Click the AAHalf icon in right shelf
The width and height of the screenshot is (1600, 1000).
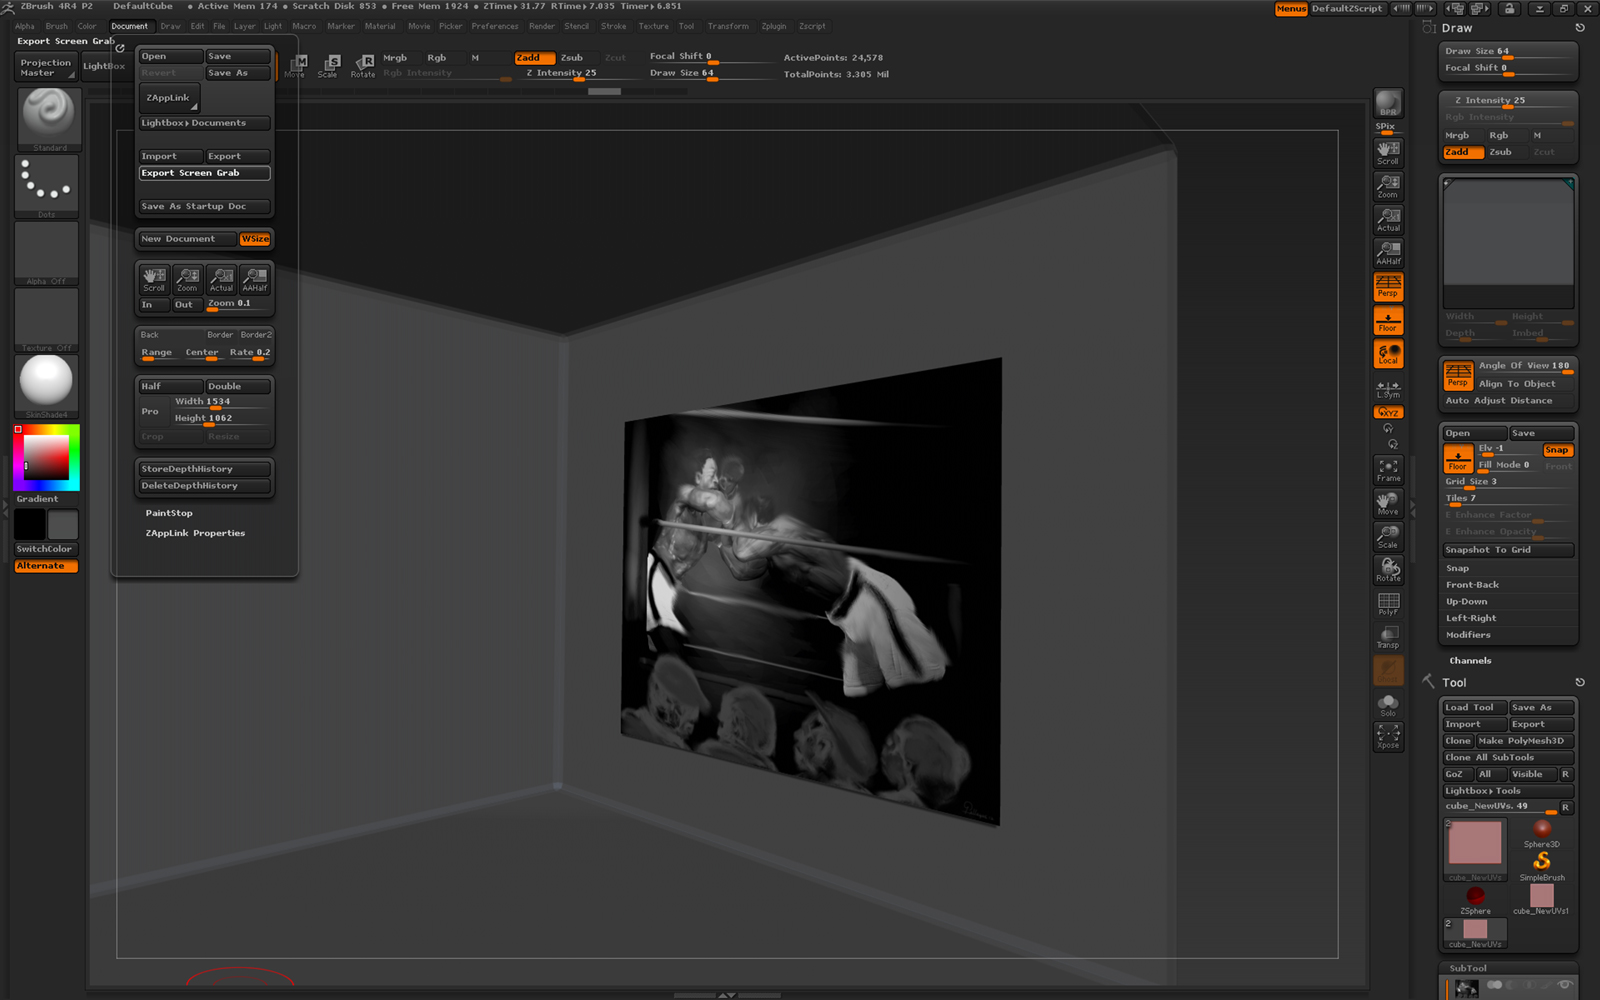[x=1388, y=253]
